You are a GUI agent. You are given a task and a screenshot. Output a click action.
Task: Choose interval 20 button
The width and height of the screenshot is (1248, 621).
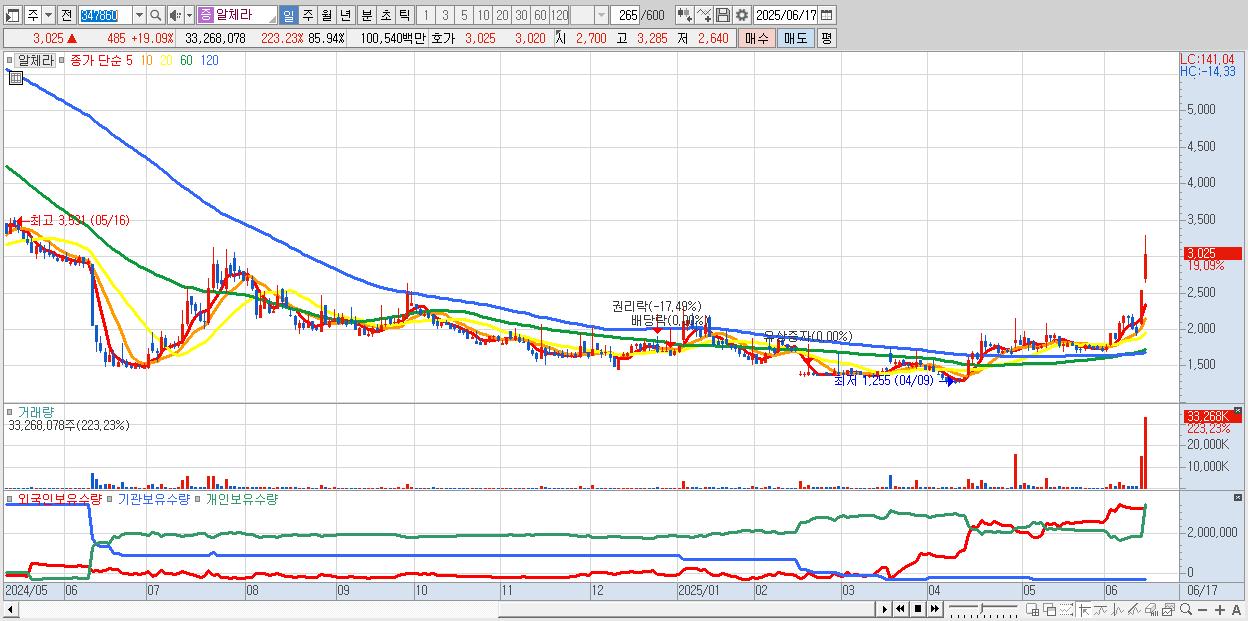click(x=502, y=15)
